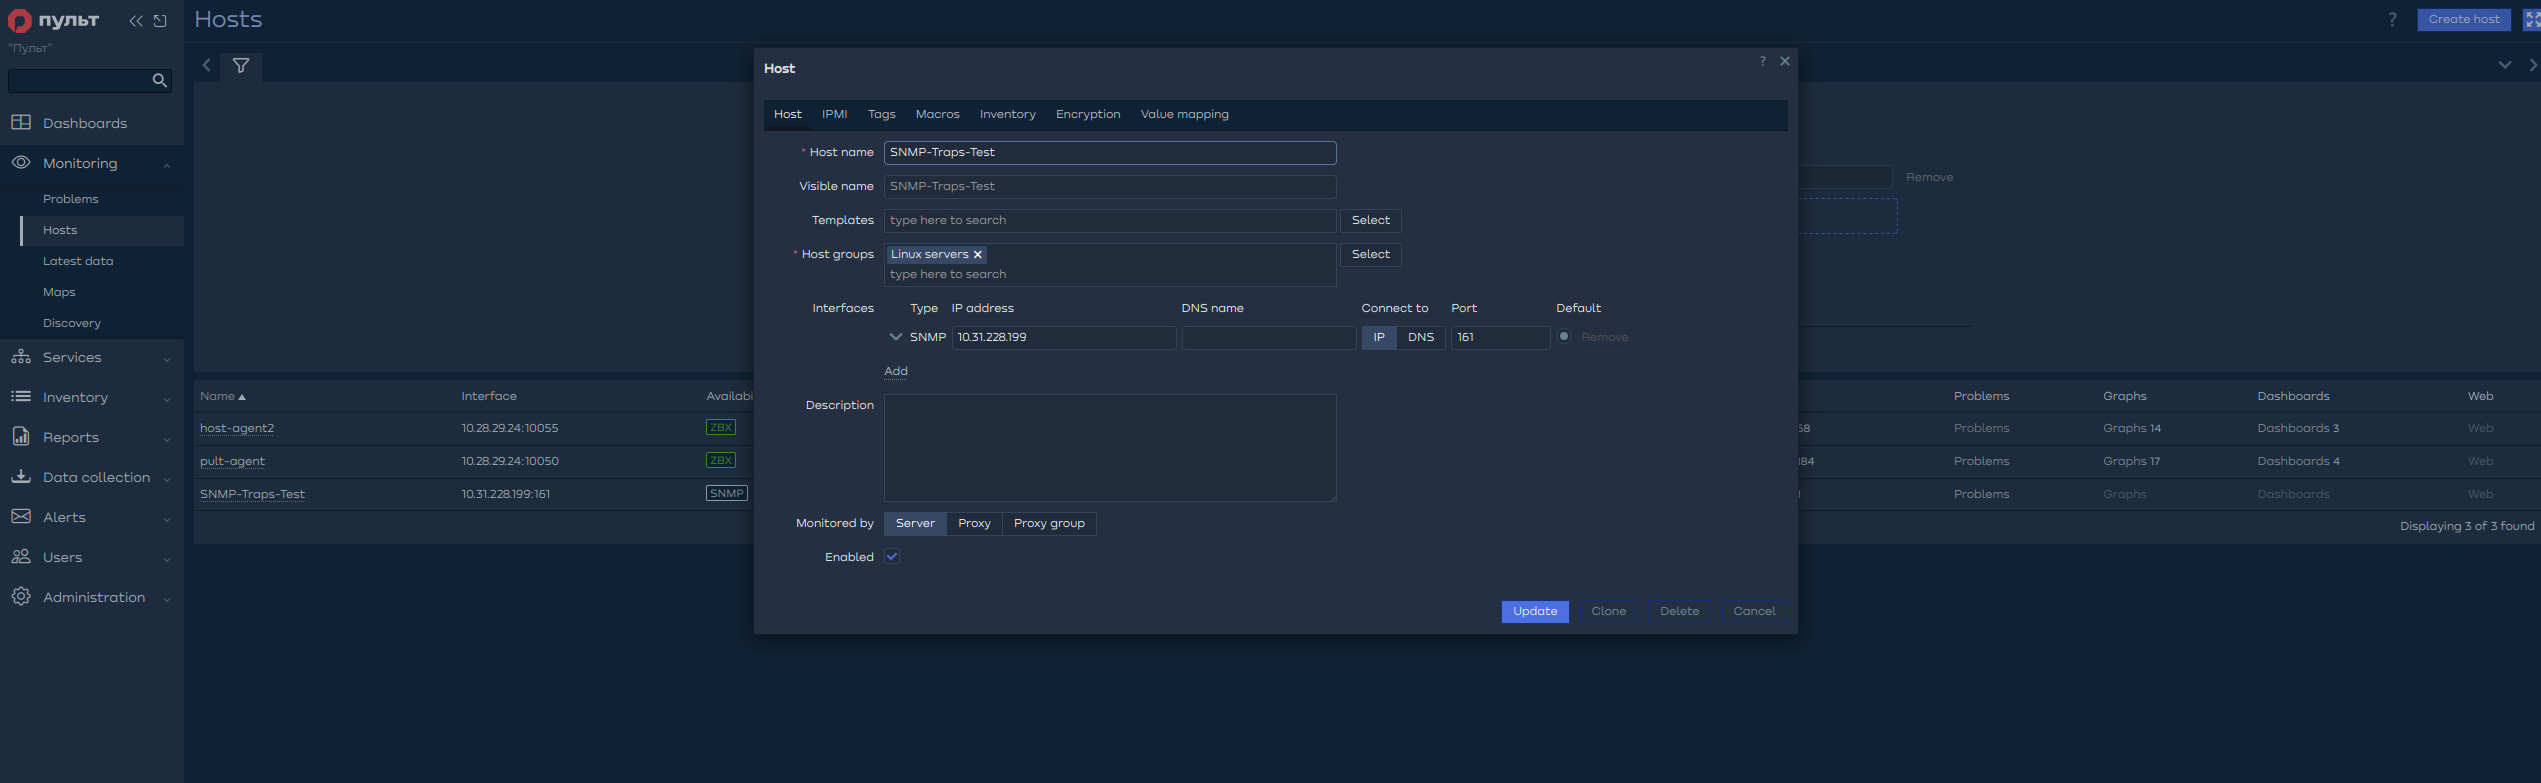Click the Administration gear icon
2541x783 pixels.
(21, 596)
